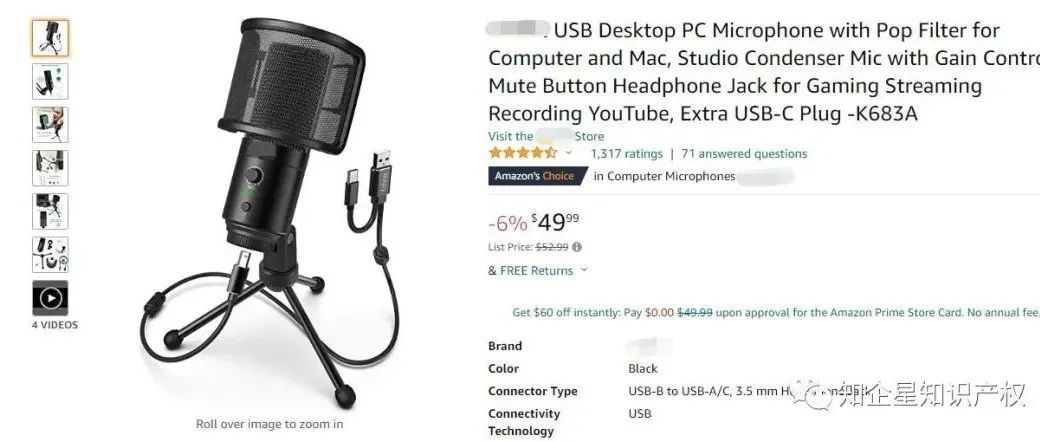Open the 1,317 ratings link
Viewport: 1040px width, 442px height.
(627, 154)
